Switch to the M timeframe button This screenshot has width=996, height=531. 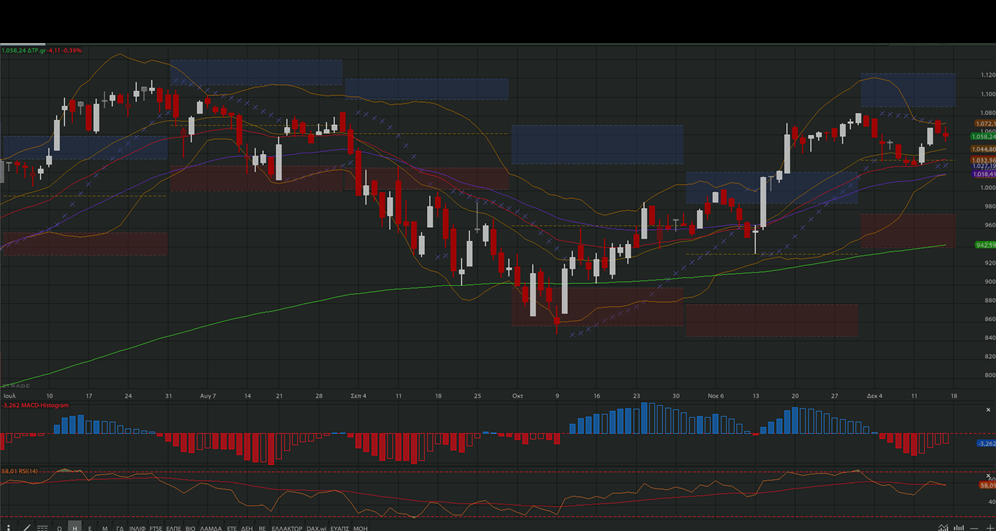(105, 528)
